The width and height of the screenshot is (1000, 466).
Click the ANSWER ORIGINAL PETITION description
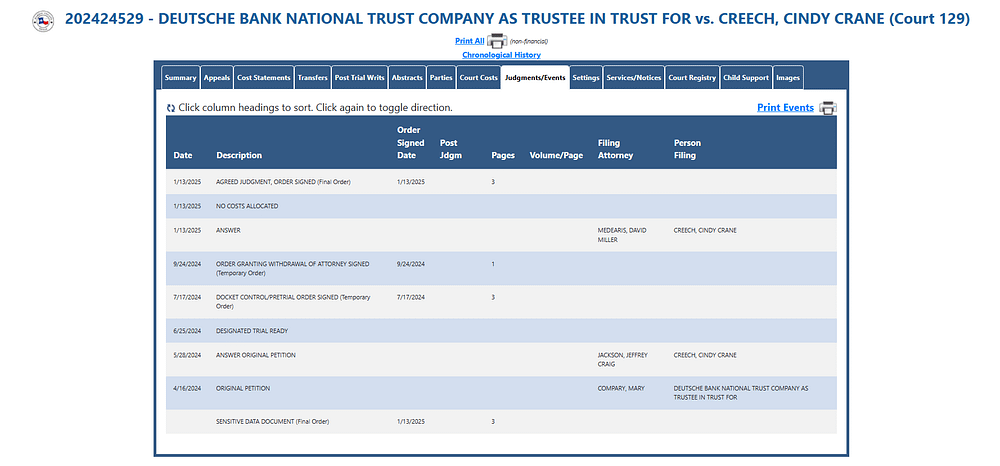[x=256, y=355]
